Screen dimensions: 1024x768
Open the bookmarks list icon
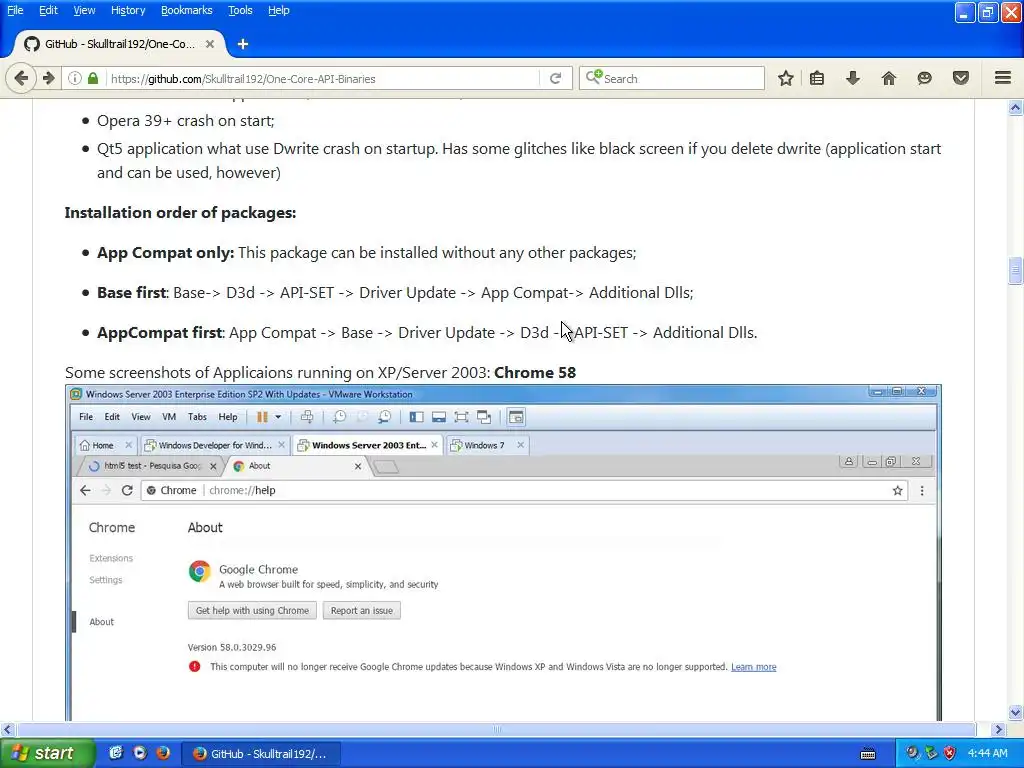(816, 78)
